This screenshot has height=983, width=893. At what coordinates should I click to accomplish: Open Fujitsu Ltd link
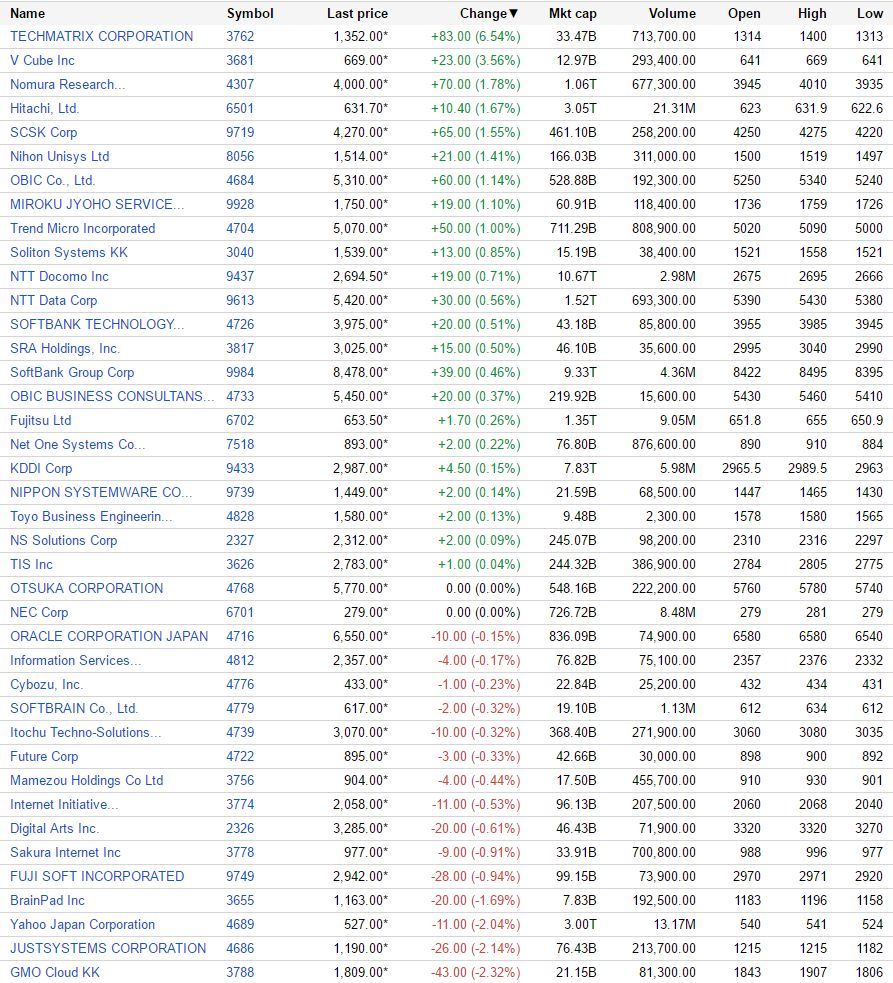tap(41, 421)
